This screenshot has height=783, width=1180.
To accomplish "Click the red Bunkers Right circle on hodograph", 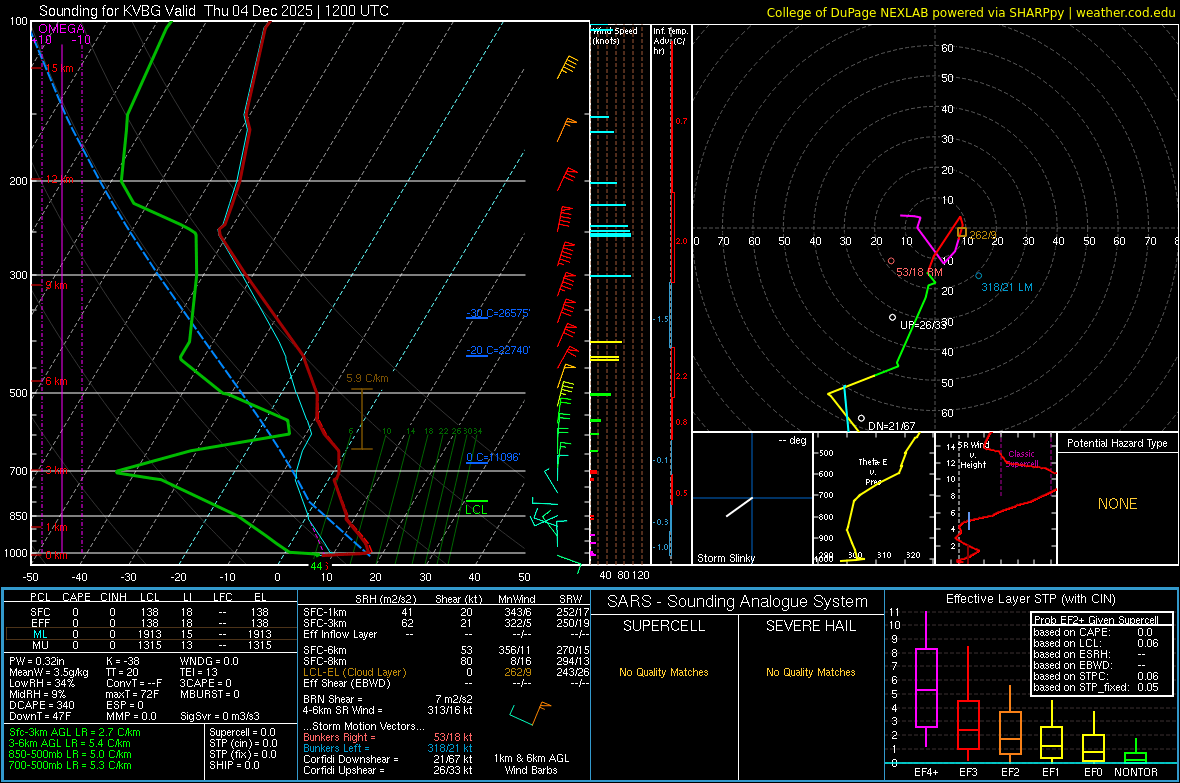I will click(891, 261).
